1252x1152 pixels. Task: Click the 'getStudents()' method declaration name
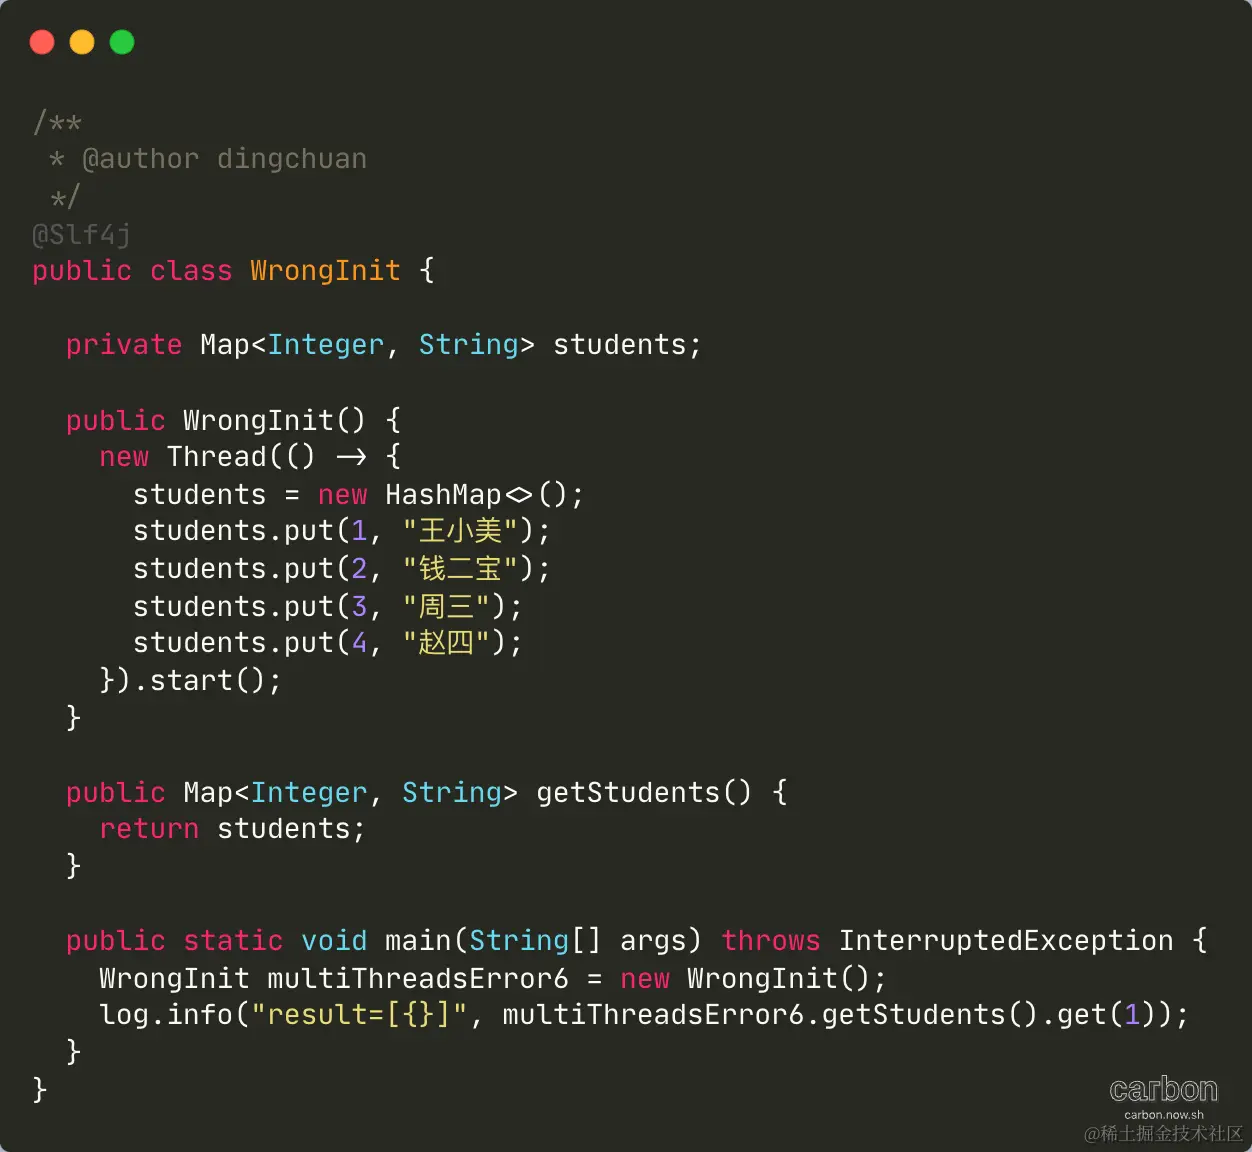(644, 793)
